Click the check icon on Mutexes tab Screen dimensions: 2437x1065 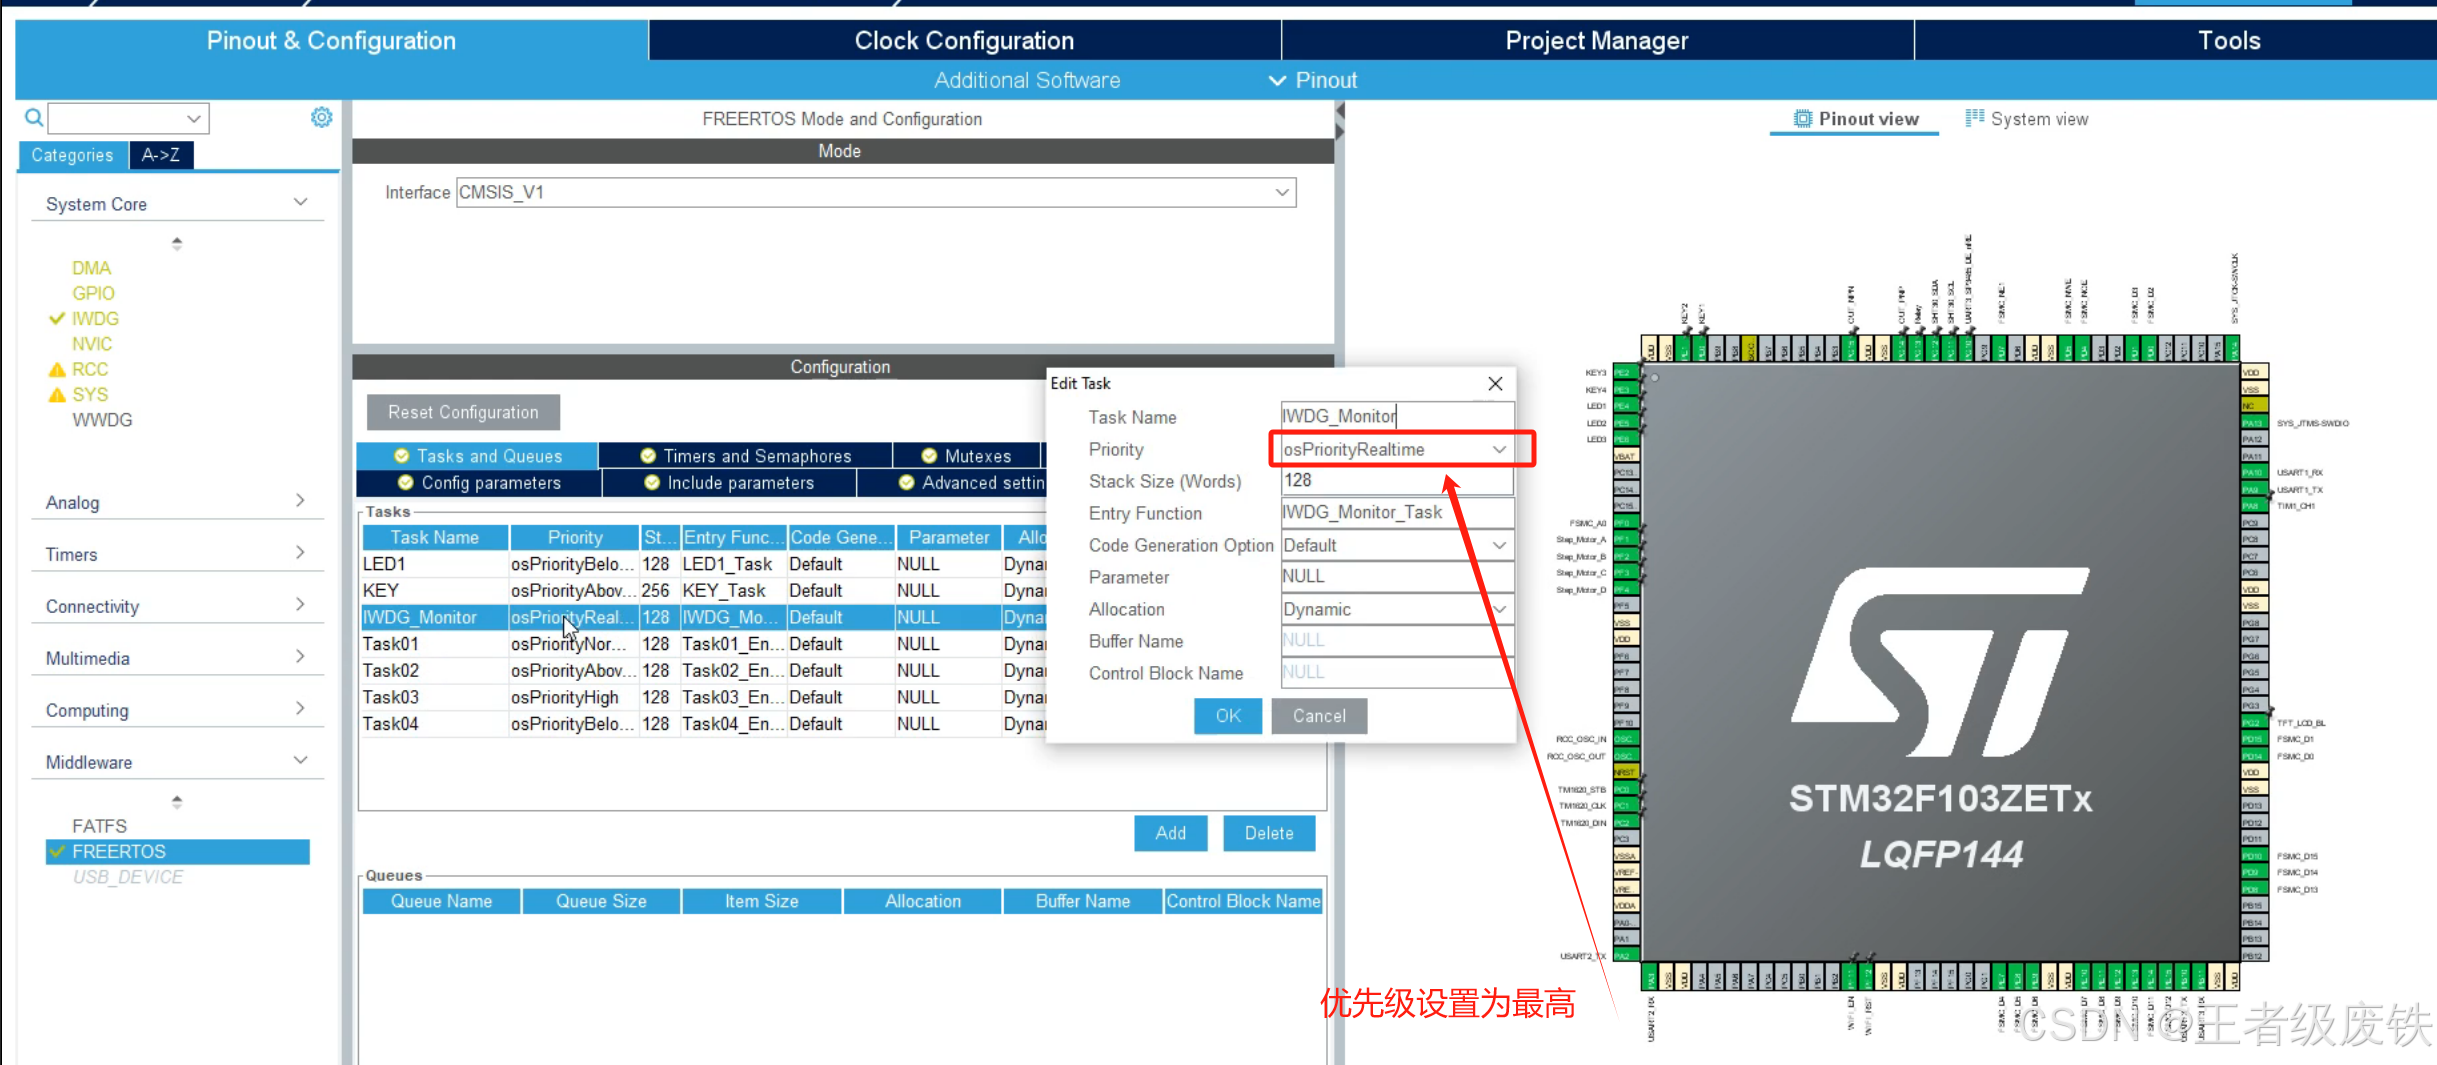point(929,456)
